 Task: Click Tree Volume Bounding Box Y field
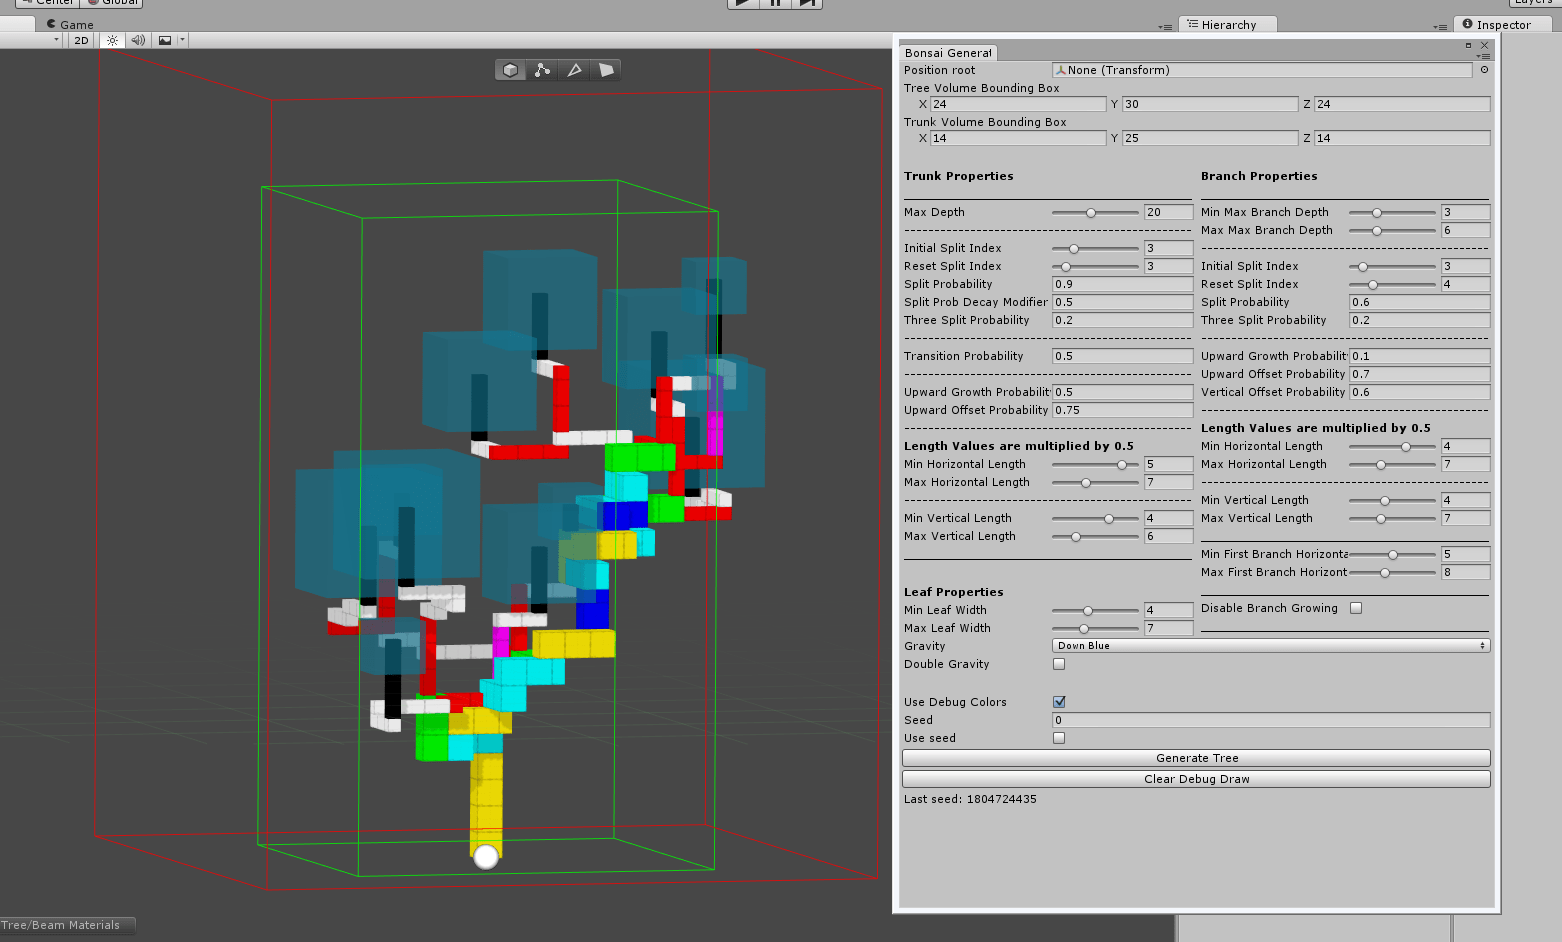[1210, 104]
